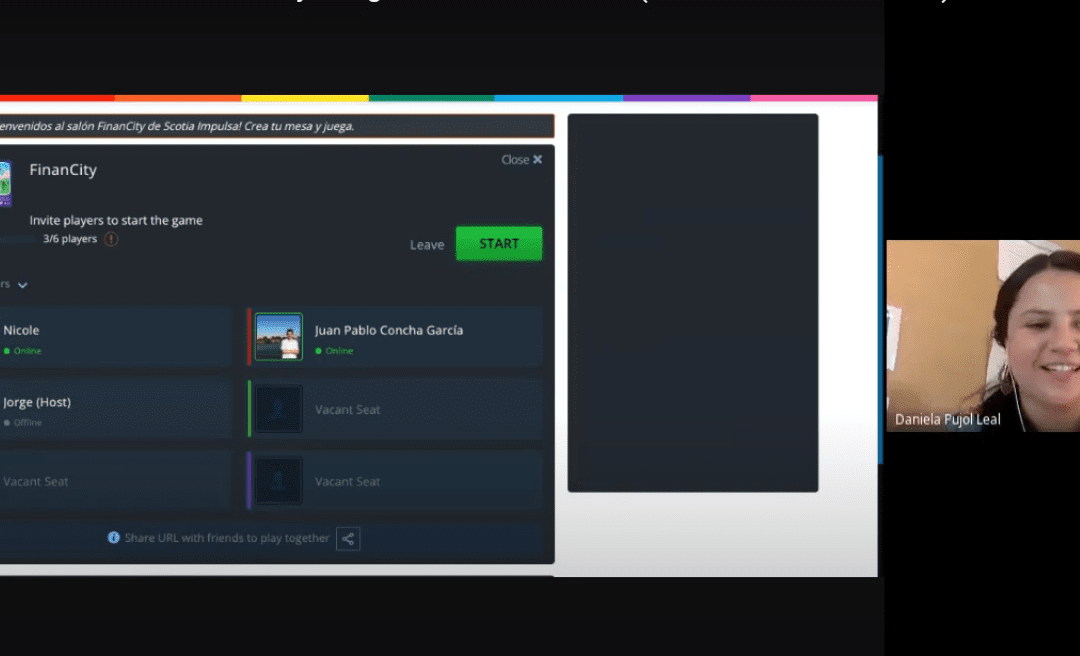Image resolution: width=1080 pixels, height=656 pixels.
Task: Click the FinanCity game cover thumbnail
Action: [6, 183]
